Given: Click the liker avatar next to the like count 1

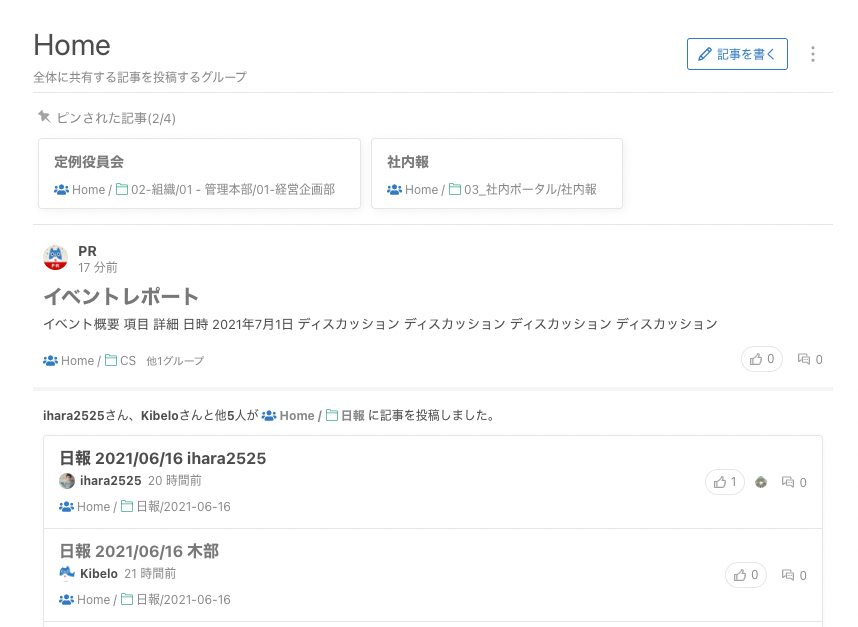Looking at the screenshot, I should 761,482.
